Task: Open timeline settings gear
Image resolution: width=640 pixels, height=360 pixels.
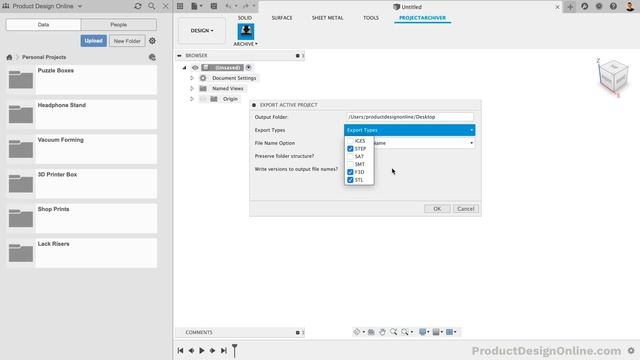Action: (x=631, y=351)
